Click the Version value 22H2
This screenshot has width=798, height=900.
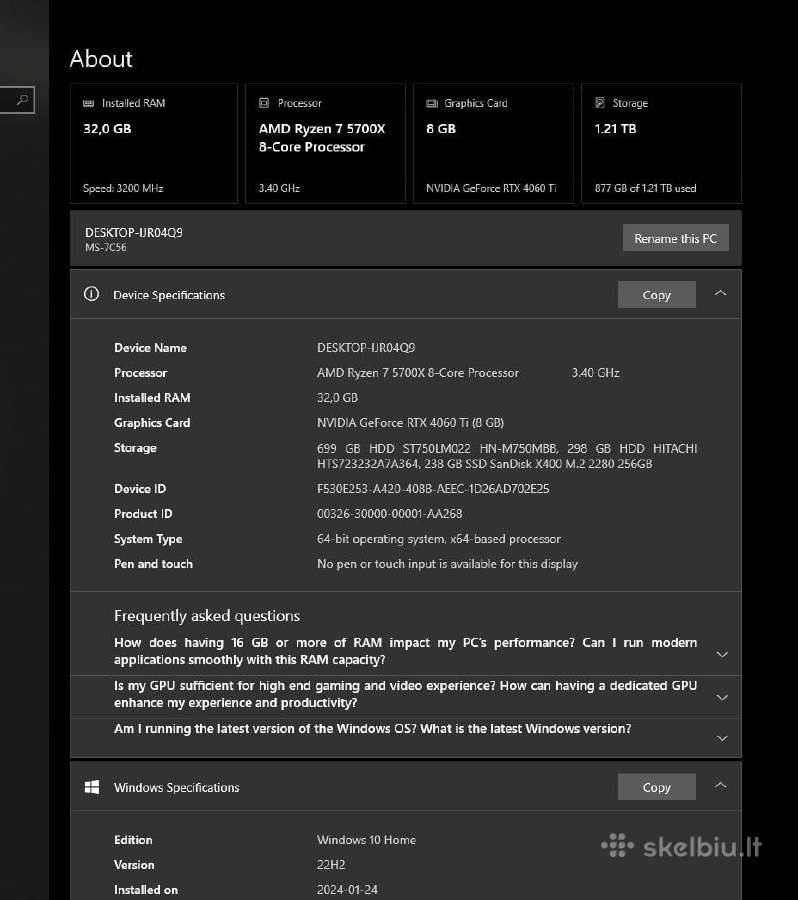331,864
